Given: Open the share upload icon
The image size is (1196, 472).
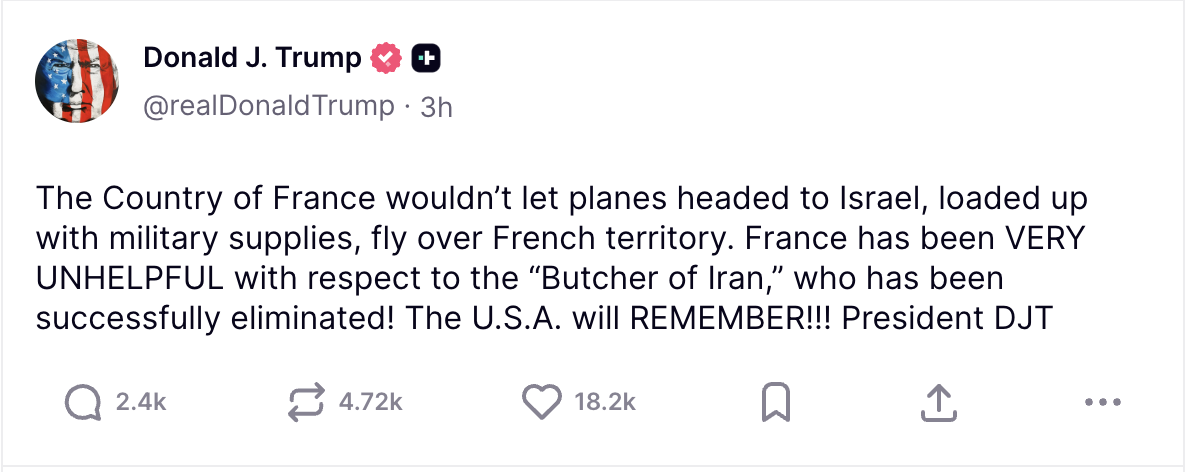Looking at the screenshot, I should (937, 403).
